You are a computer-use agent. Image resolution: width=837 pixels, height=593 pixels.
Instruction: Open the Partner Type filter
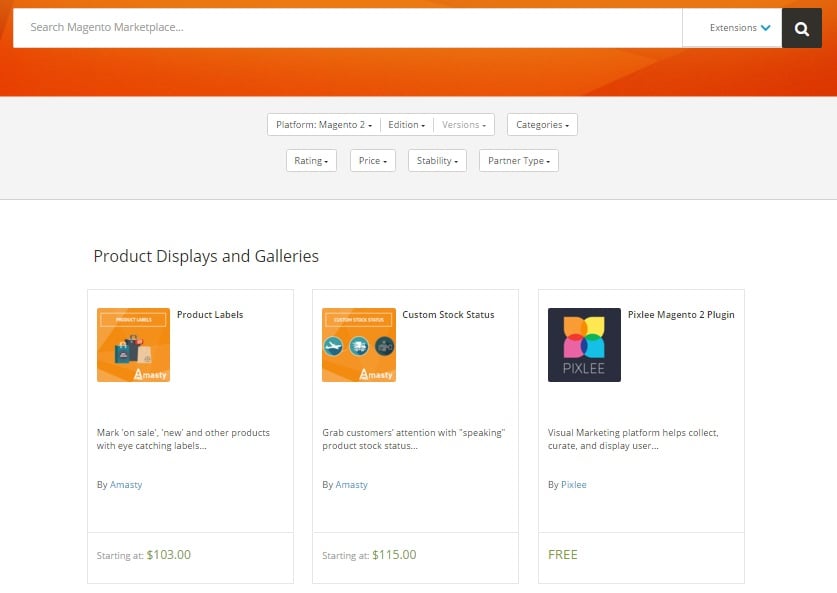[519, 161]
